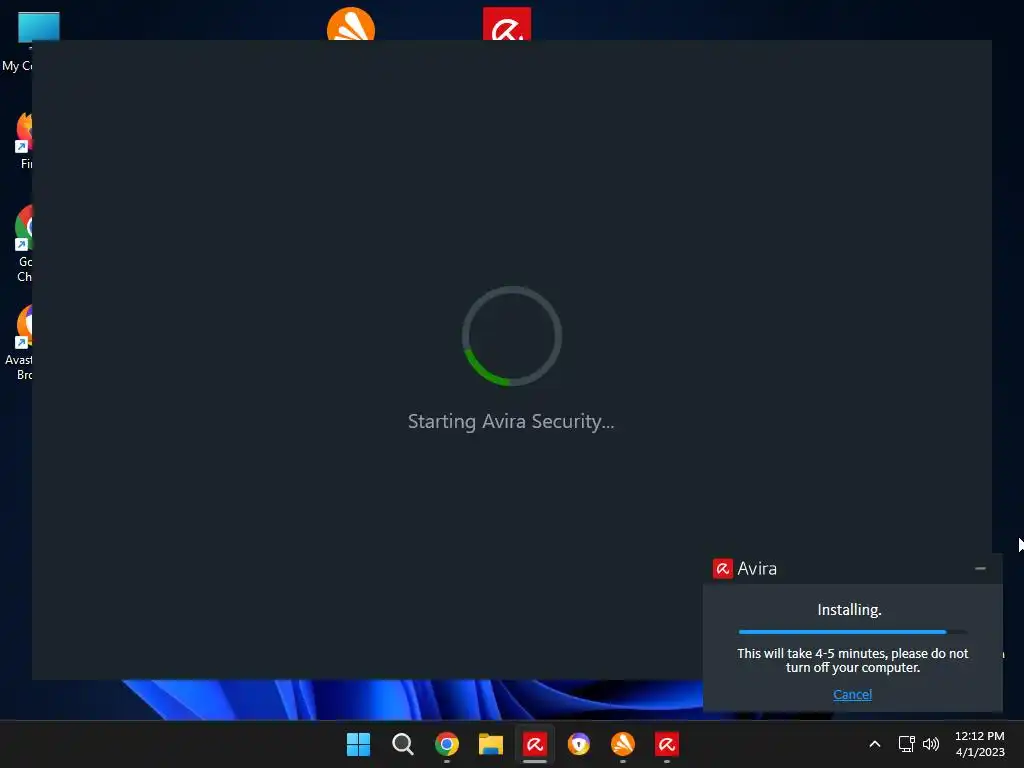This screenshot has height=768, width=1024.
Task: Open network status tray icon
Action: pyautogui.click(x=906, y=744)
